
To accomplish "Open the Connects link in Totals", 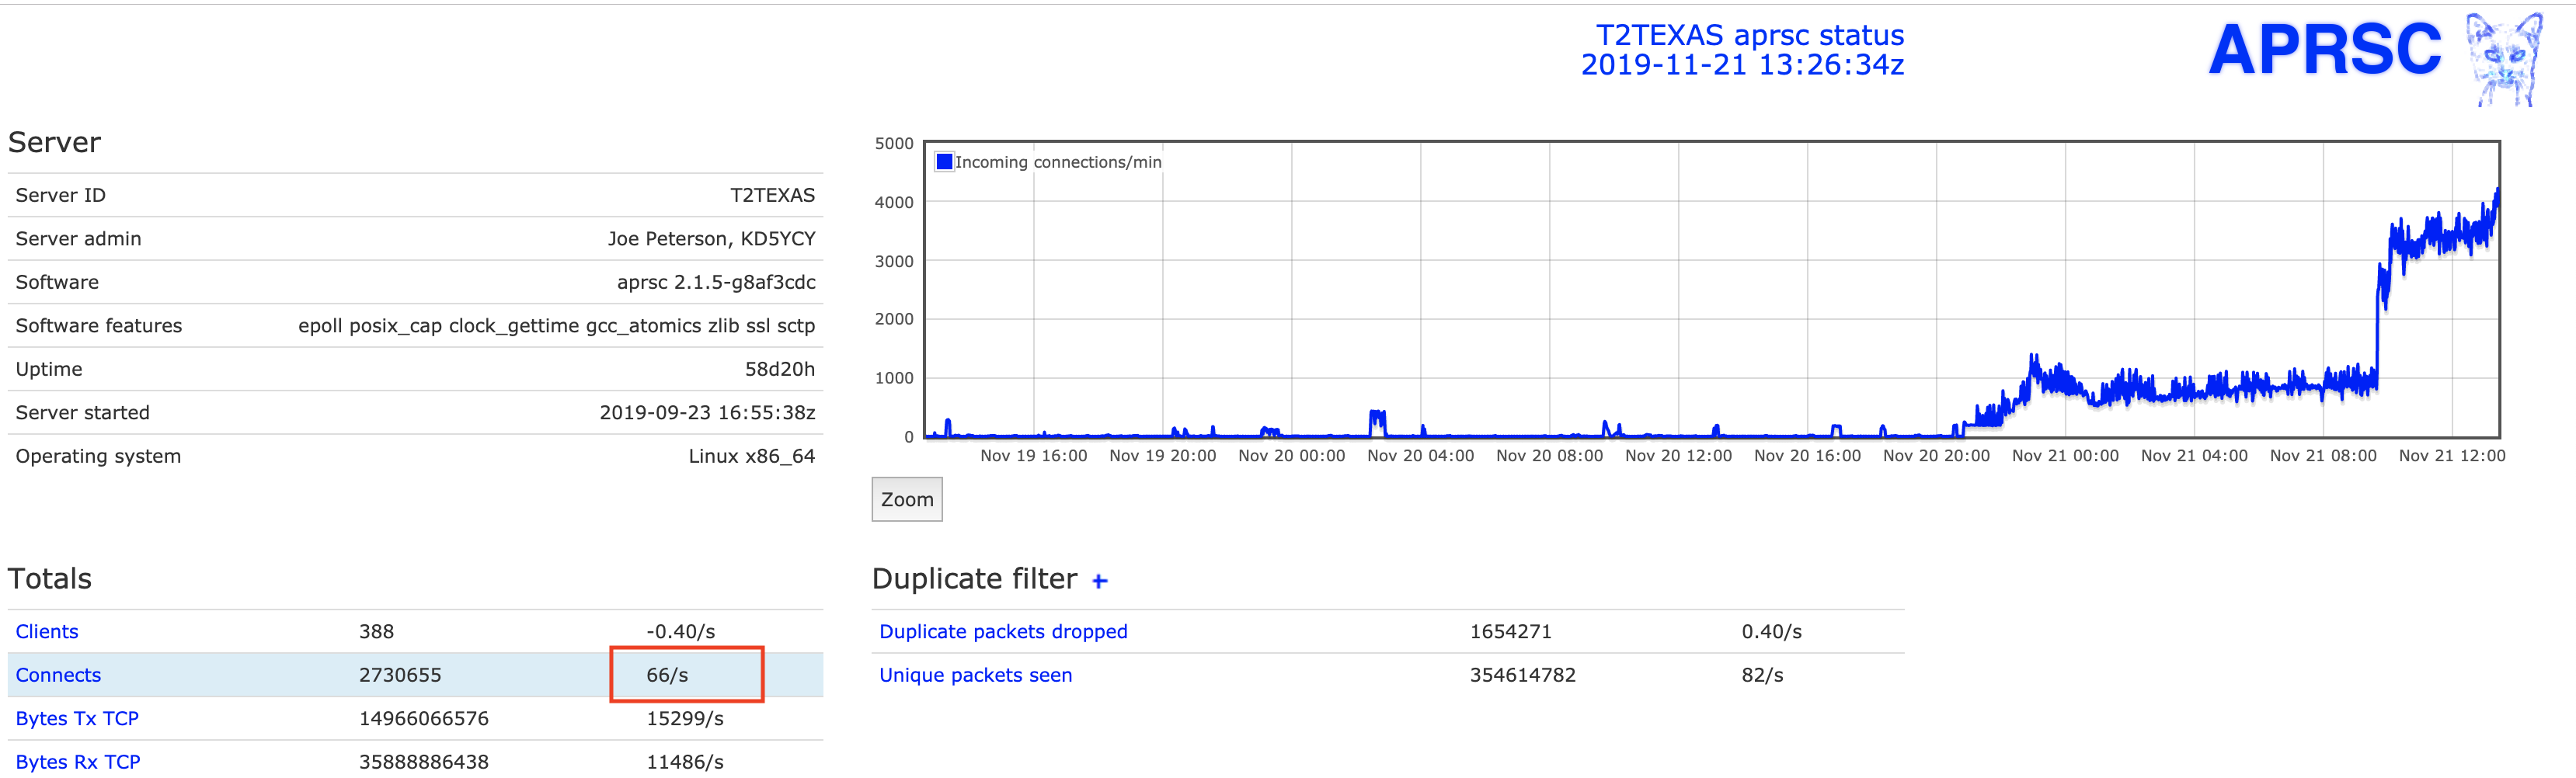I will click(x=58, y=675).
